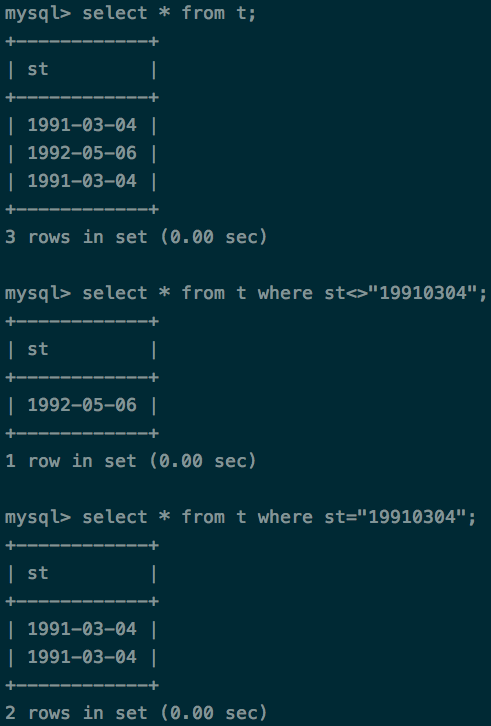Click the query containing st<>"19910304"

coord(285,293)
